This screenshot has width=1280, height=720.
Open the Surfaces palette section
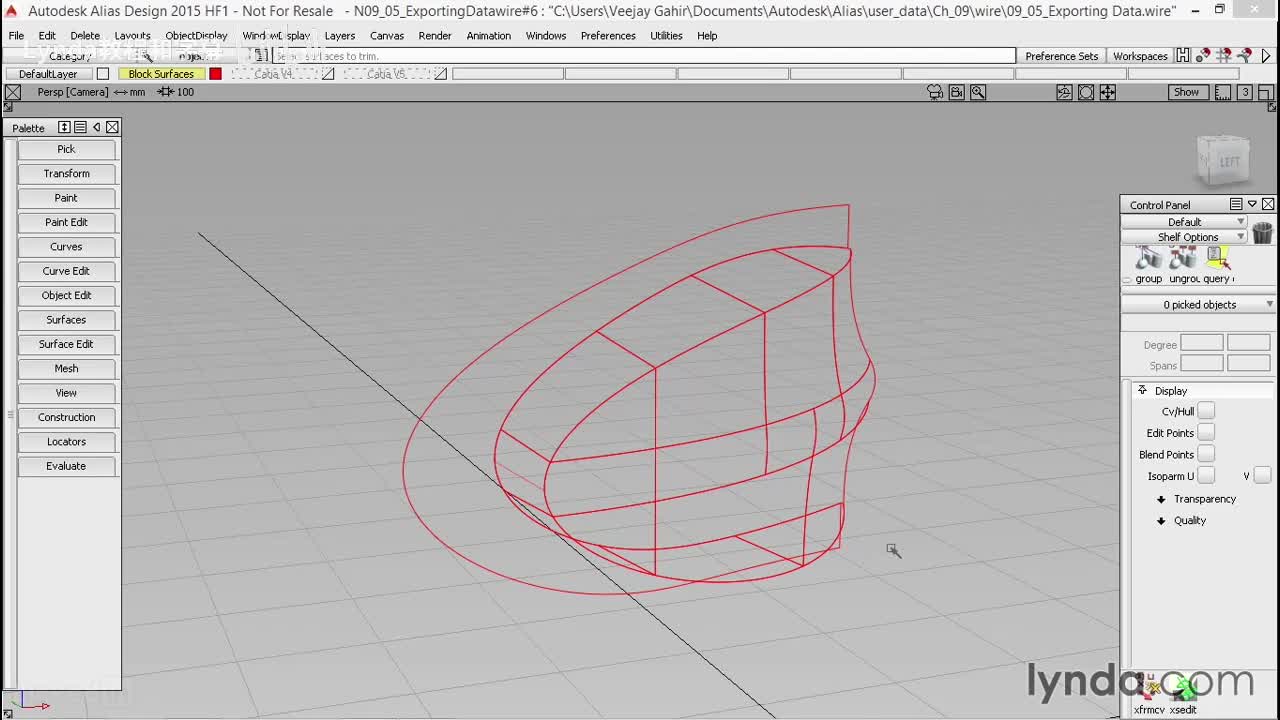[67, 320]
